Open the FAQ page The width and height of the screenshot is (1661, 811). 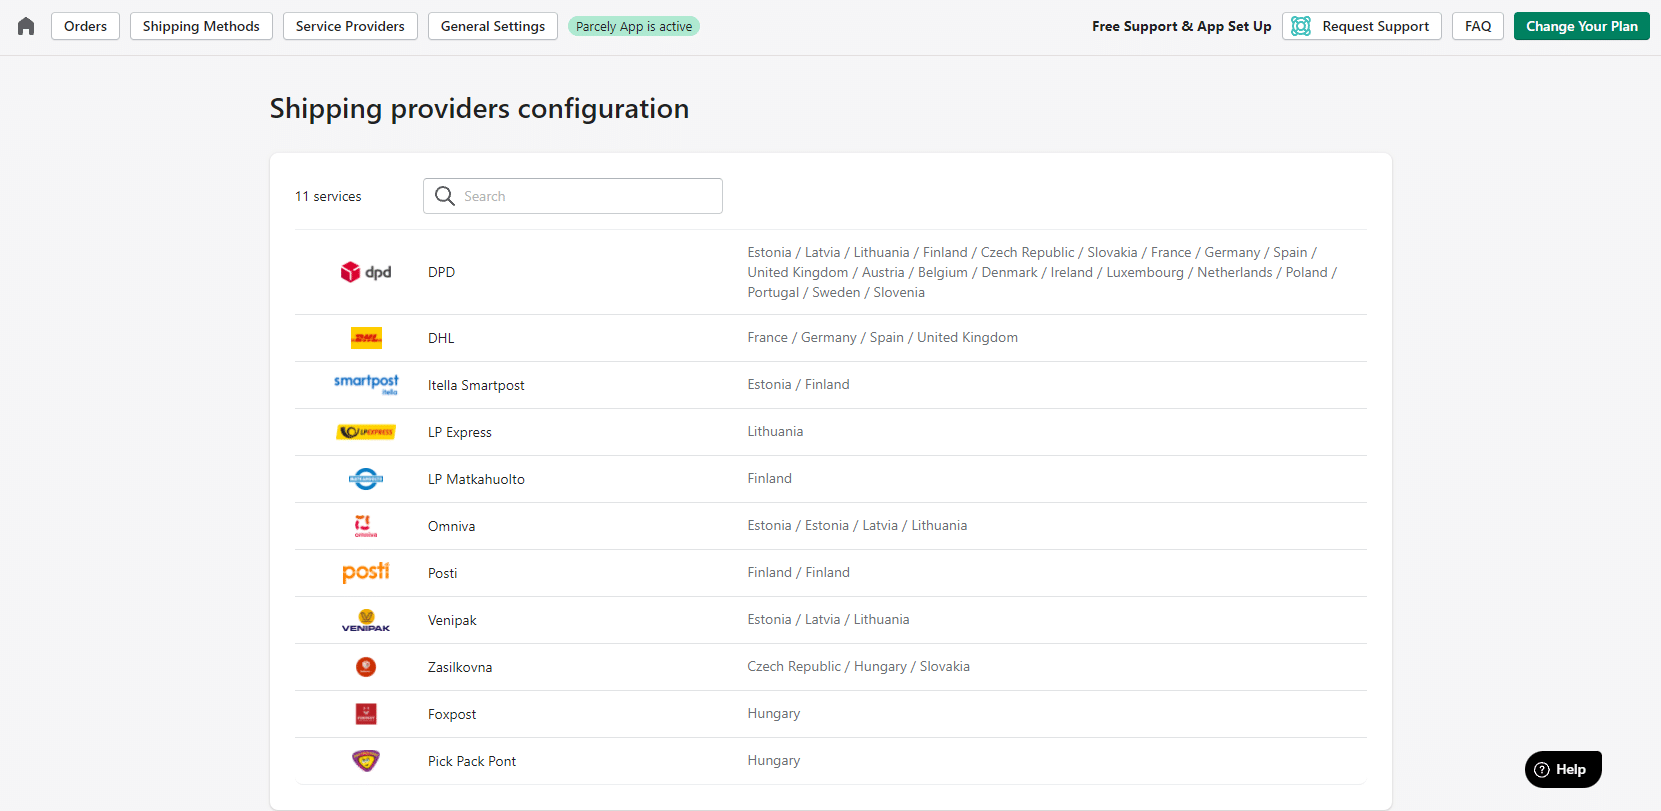tap(1478, 26)
